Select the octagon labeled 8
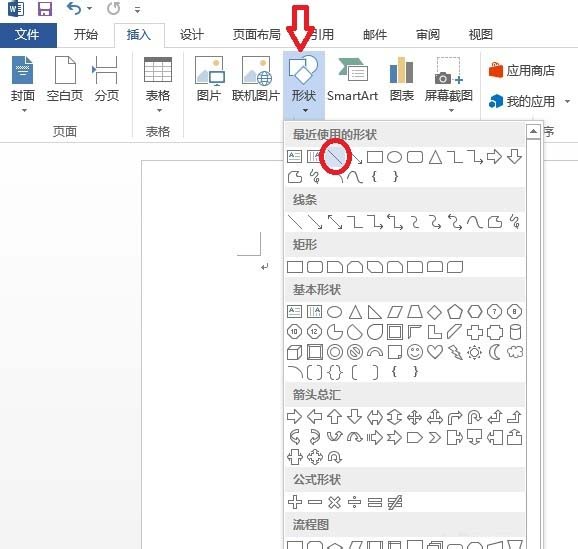 click(514, 312)
